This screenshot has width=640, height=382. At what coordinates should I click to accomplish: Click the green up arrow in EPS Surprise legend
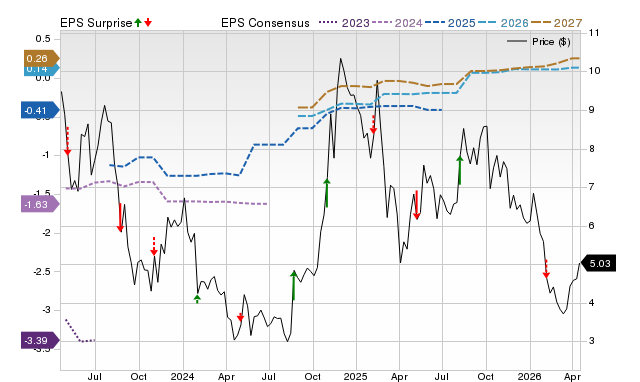point(138,22)
